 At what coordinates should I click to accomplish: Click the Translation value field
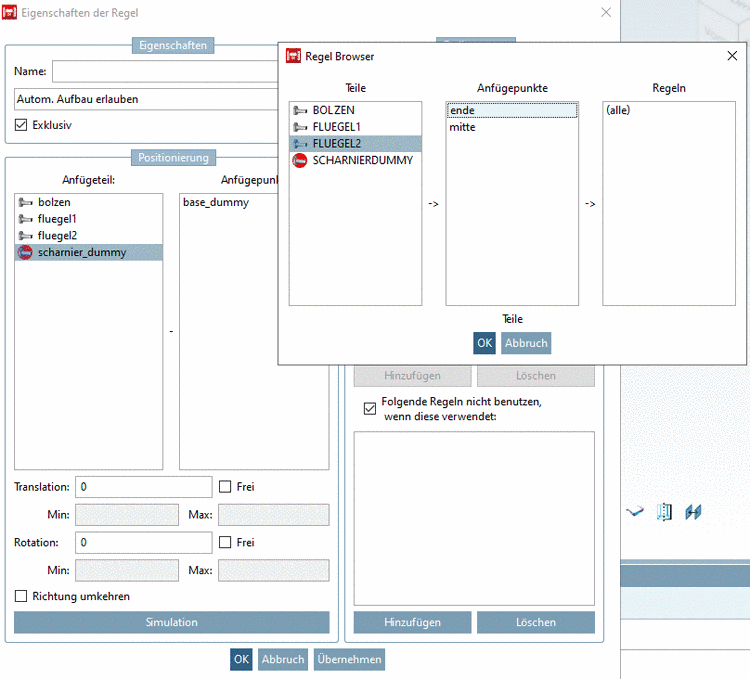(143, 487)
